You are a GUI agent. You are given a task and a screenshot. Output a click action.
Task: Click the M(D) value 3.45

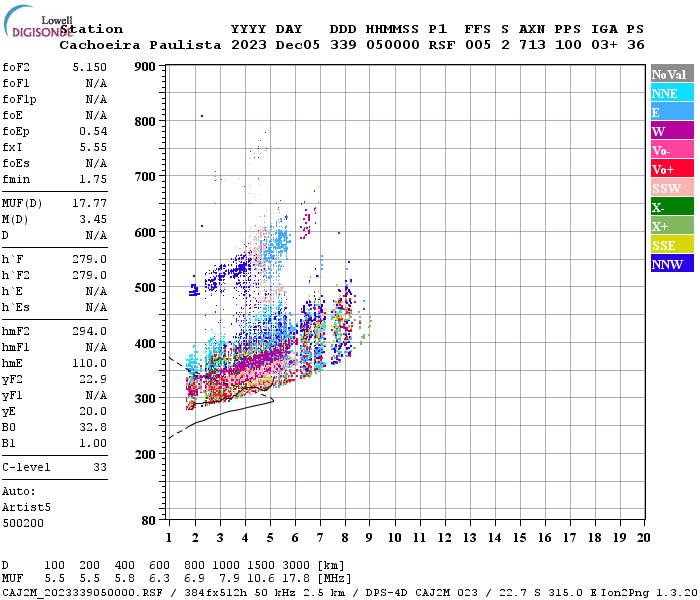[93, 219]
